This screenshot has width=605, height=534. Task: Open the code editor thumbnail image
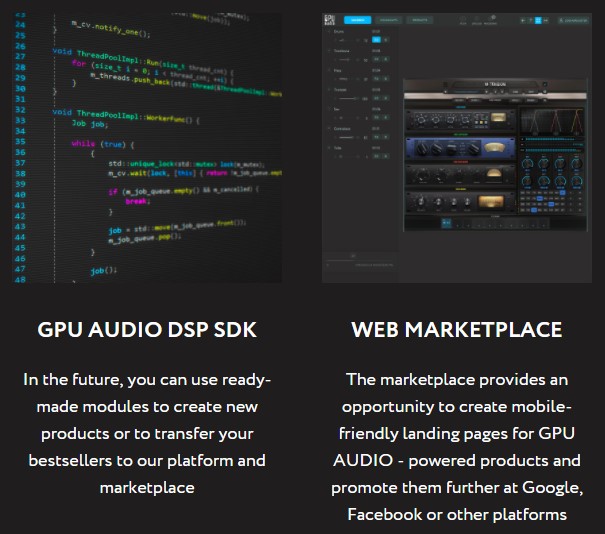pos(147,148)
